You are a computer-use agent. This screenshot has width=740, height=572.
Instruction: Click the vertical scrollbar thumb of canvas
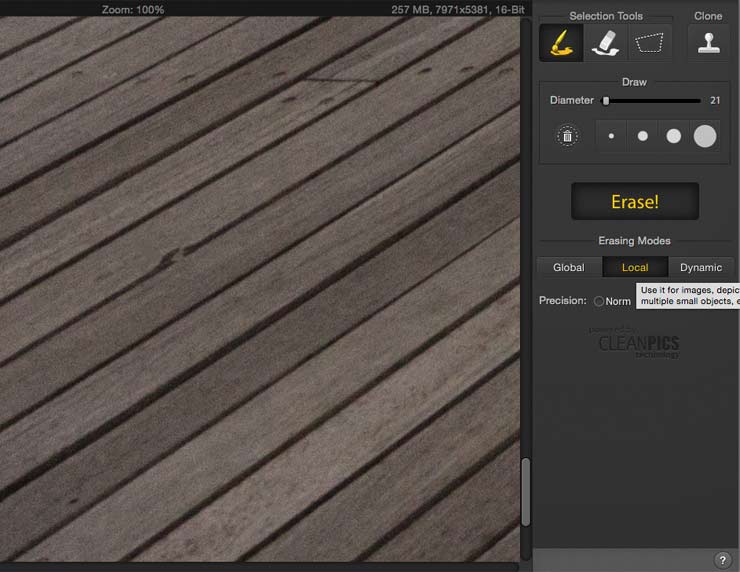click(526, 492)
